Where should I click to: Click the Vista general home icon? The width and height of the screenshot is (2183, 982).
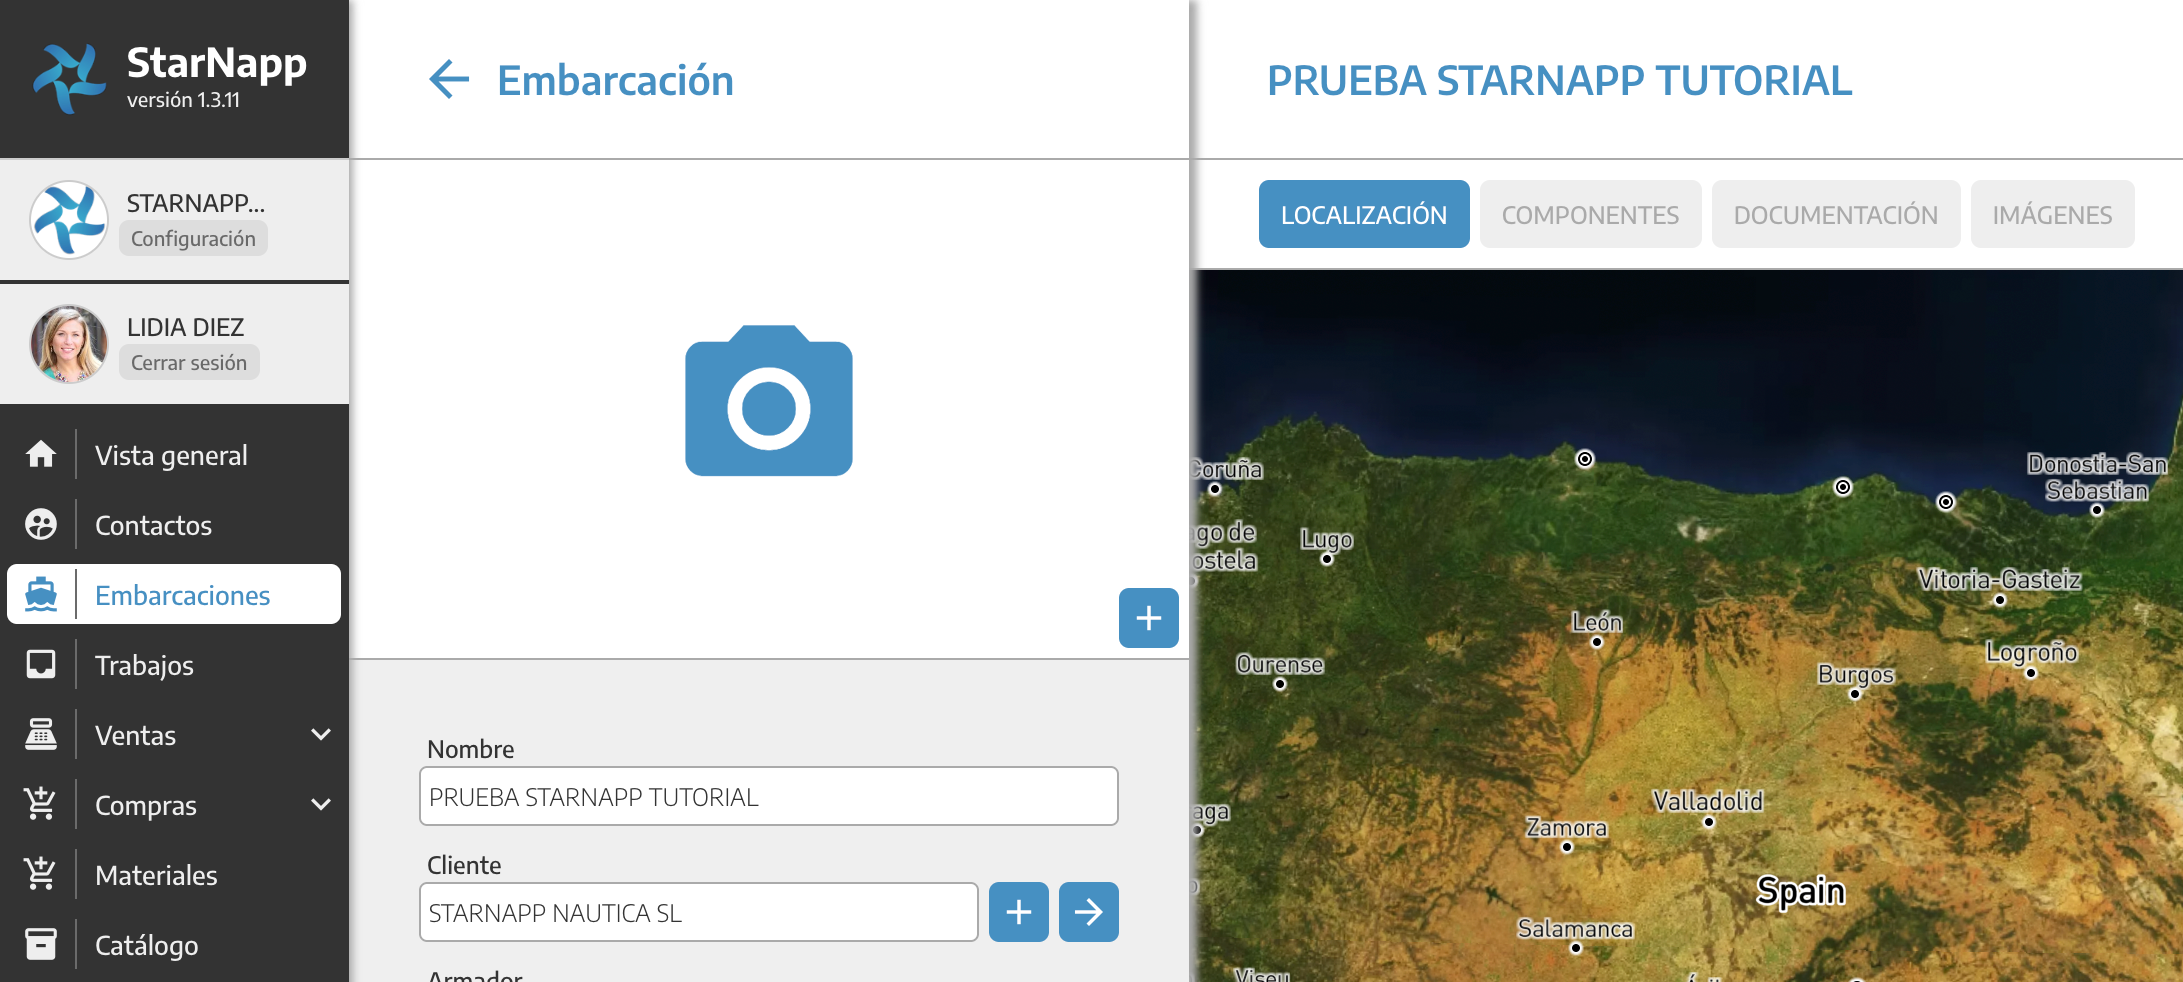(41, 455)
